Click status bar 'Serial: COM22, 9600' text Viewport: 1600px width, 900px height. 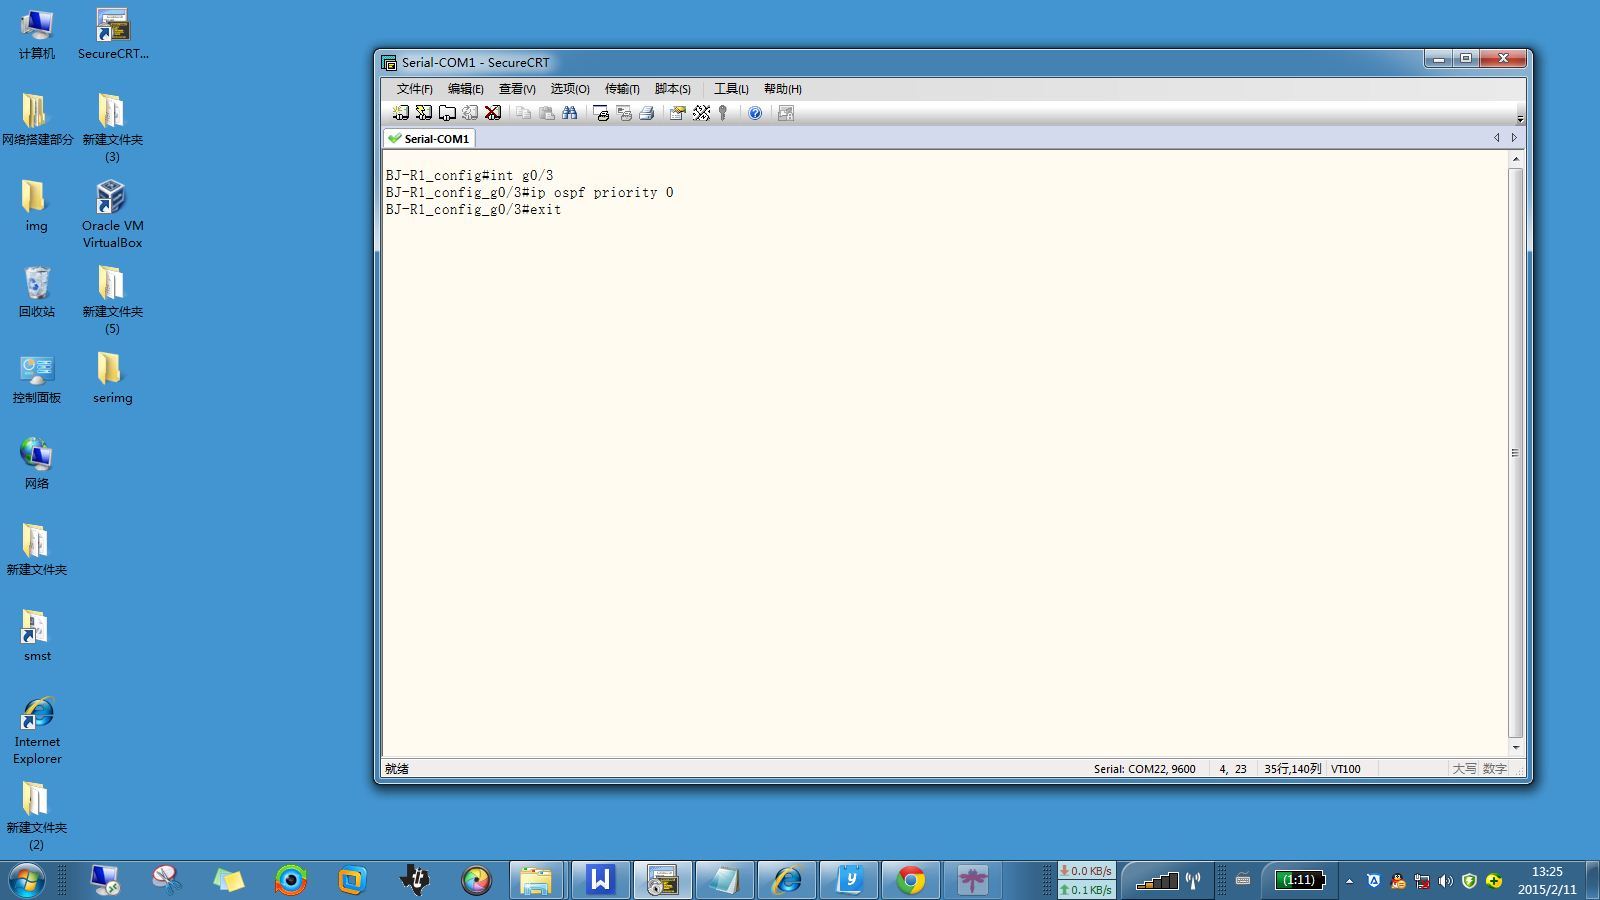tap(1144, 769)
